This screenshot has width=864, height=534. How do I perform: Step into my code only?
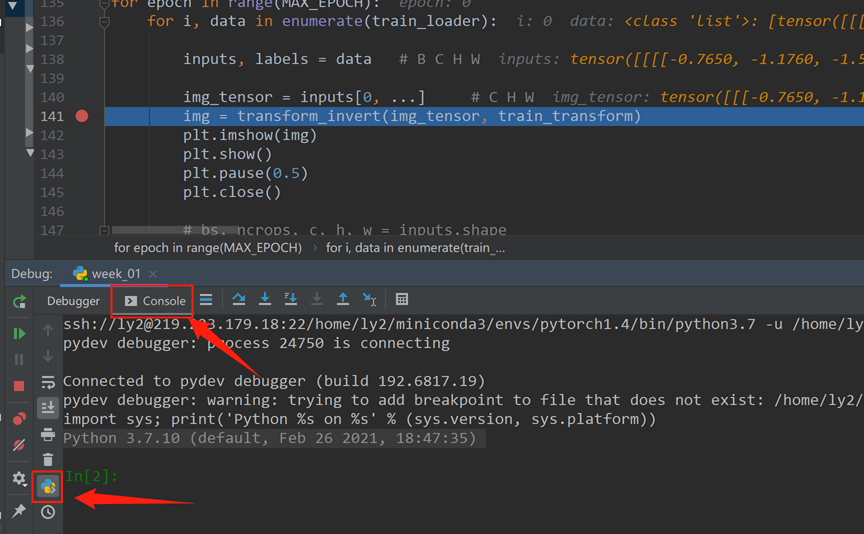tap(291, 299)
